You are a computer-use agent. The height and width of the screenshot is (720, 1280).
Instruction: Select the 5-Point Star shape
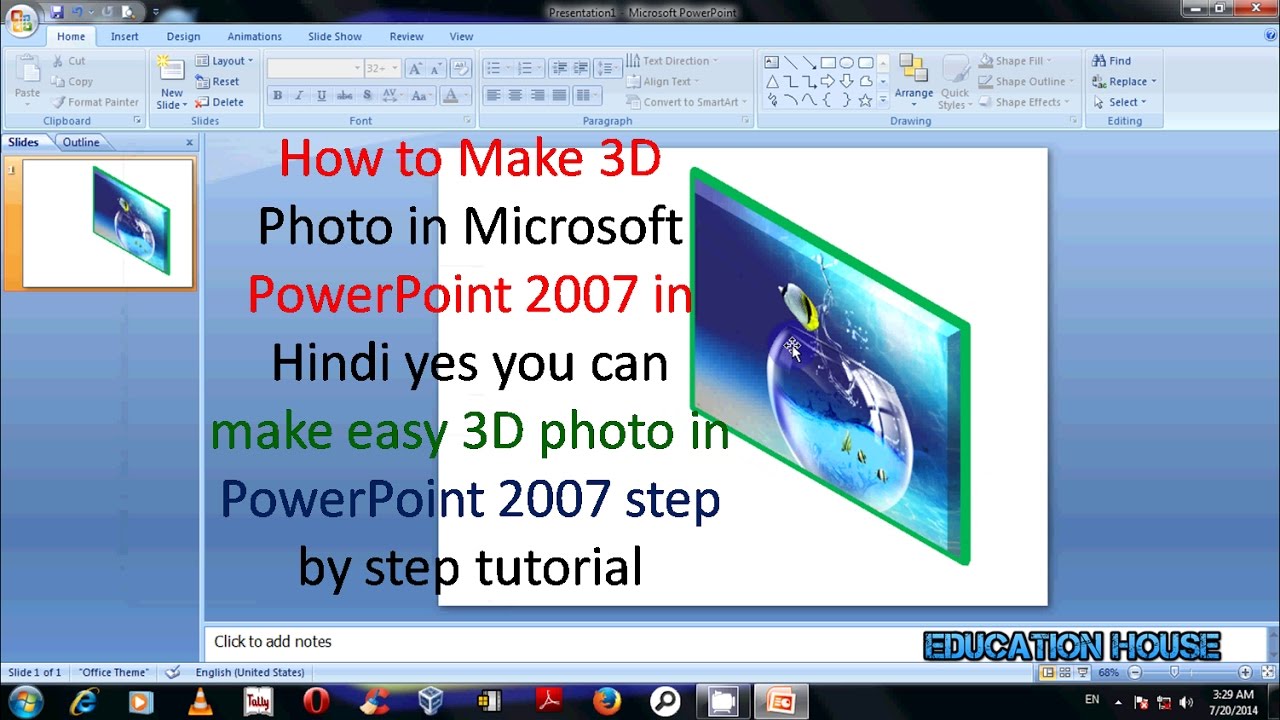point(866,100)
